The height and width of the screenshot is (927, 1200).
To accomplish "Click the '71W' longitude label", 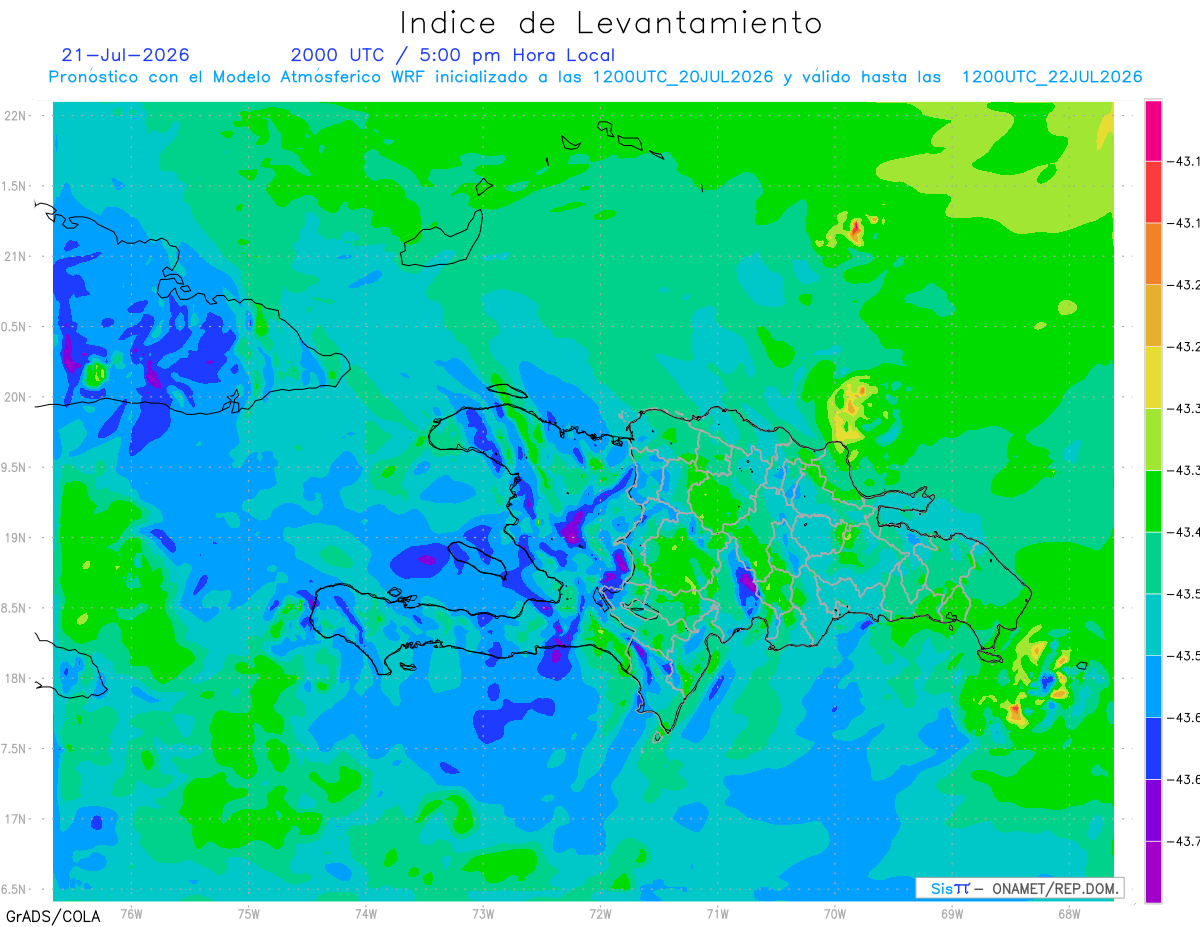I will pyautogui.click(x=717, y=914).
